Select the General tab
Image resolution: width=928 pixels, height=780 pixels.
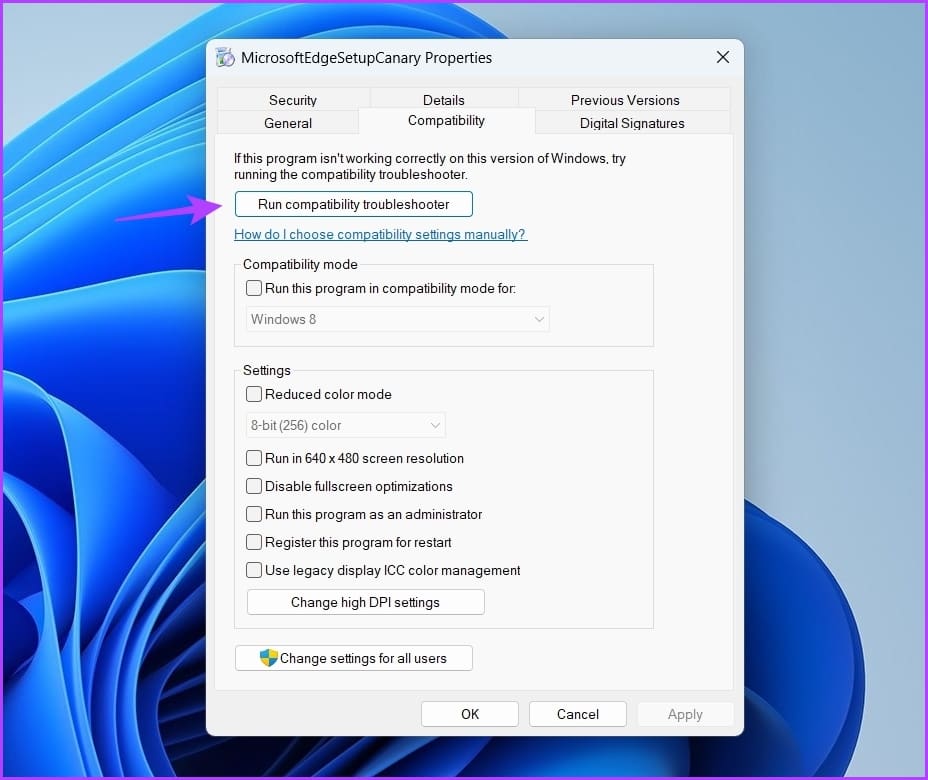[x=288, y=123]
